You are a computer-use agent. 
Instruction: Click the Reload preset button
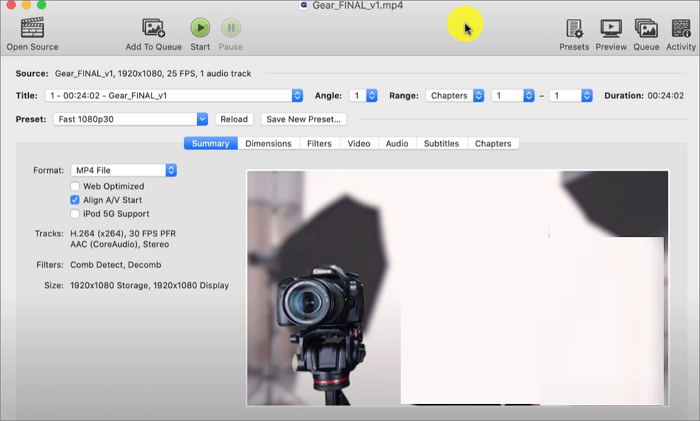[x=234, y=119]
